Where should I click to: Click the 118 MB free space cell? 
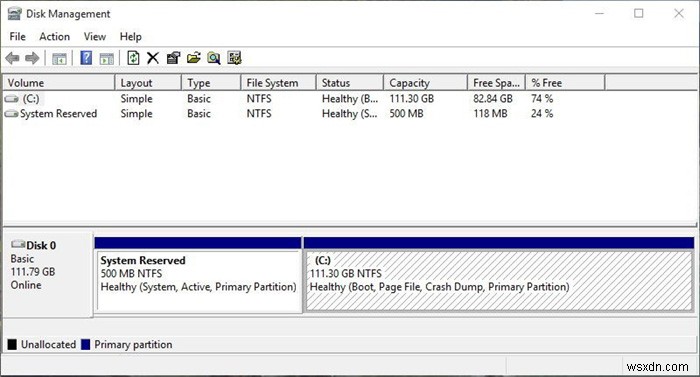coord(490,114)
